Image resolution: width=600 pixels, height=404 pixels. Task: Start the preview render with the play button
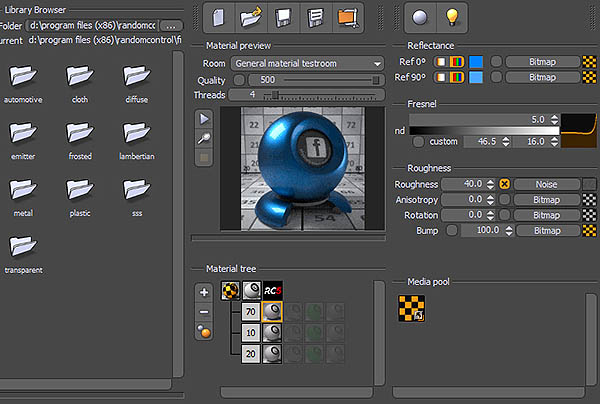point(204,119)
